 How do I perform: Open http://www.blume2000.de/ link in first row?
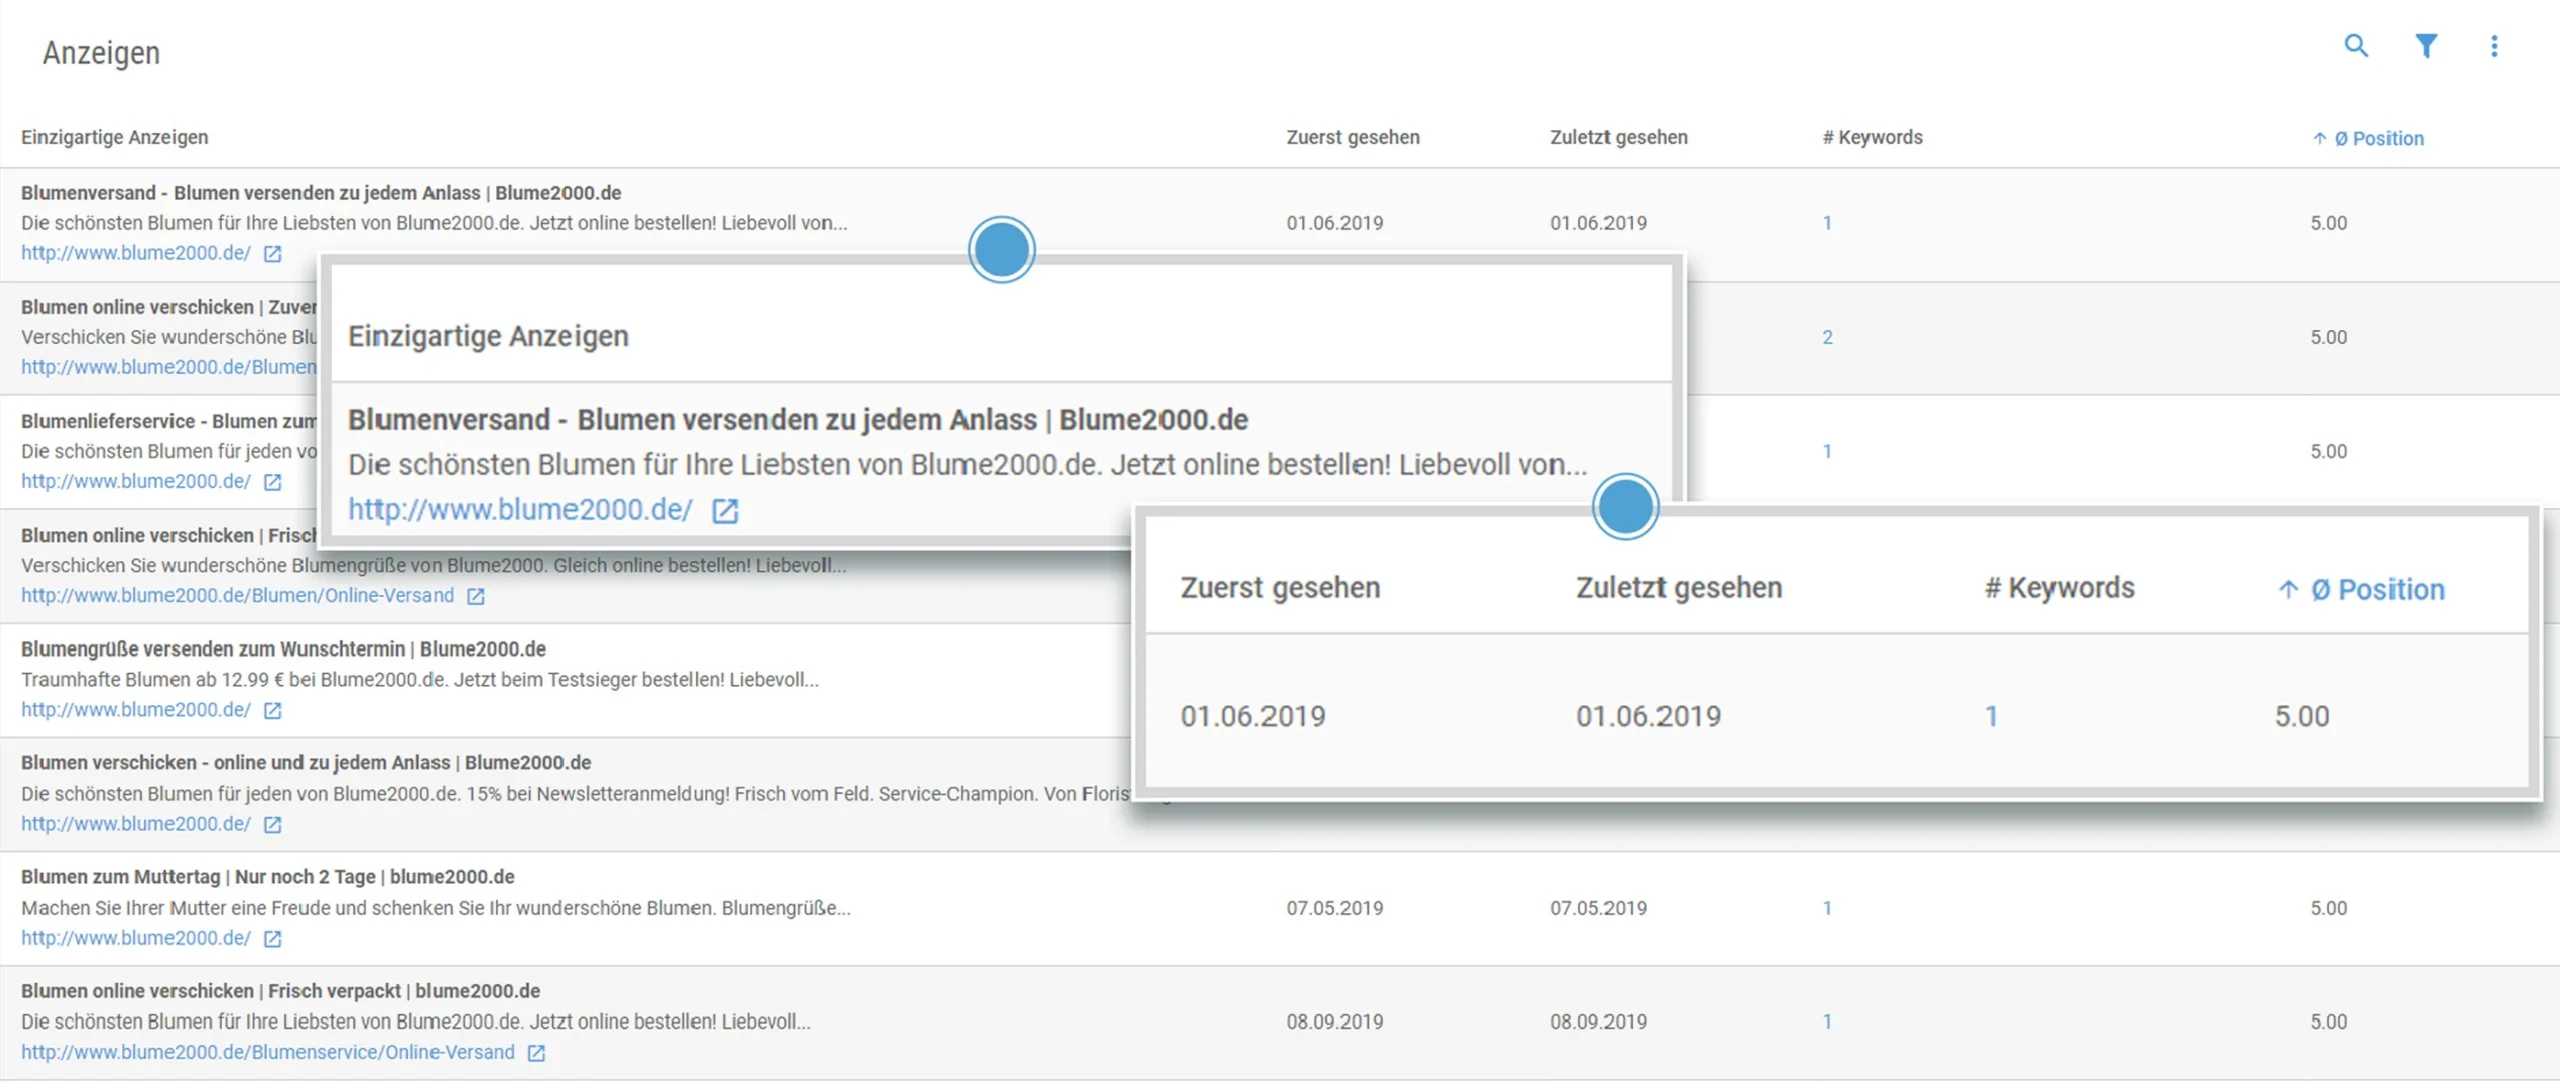136,253
